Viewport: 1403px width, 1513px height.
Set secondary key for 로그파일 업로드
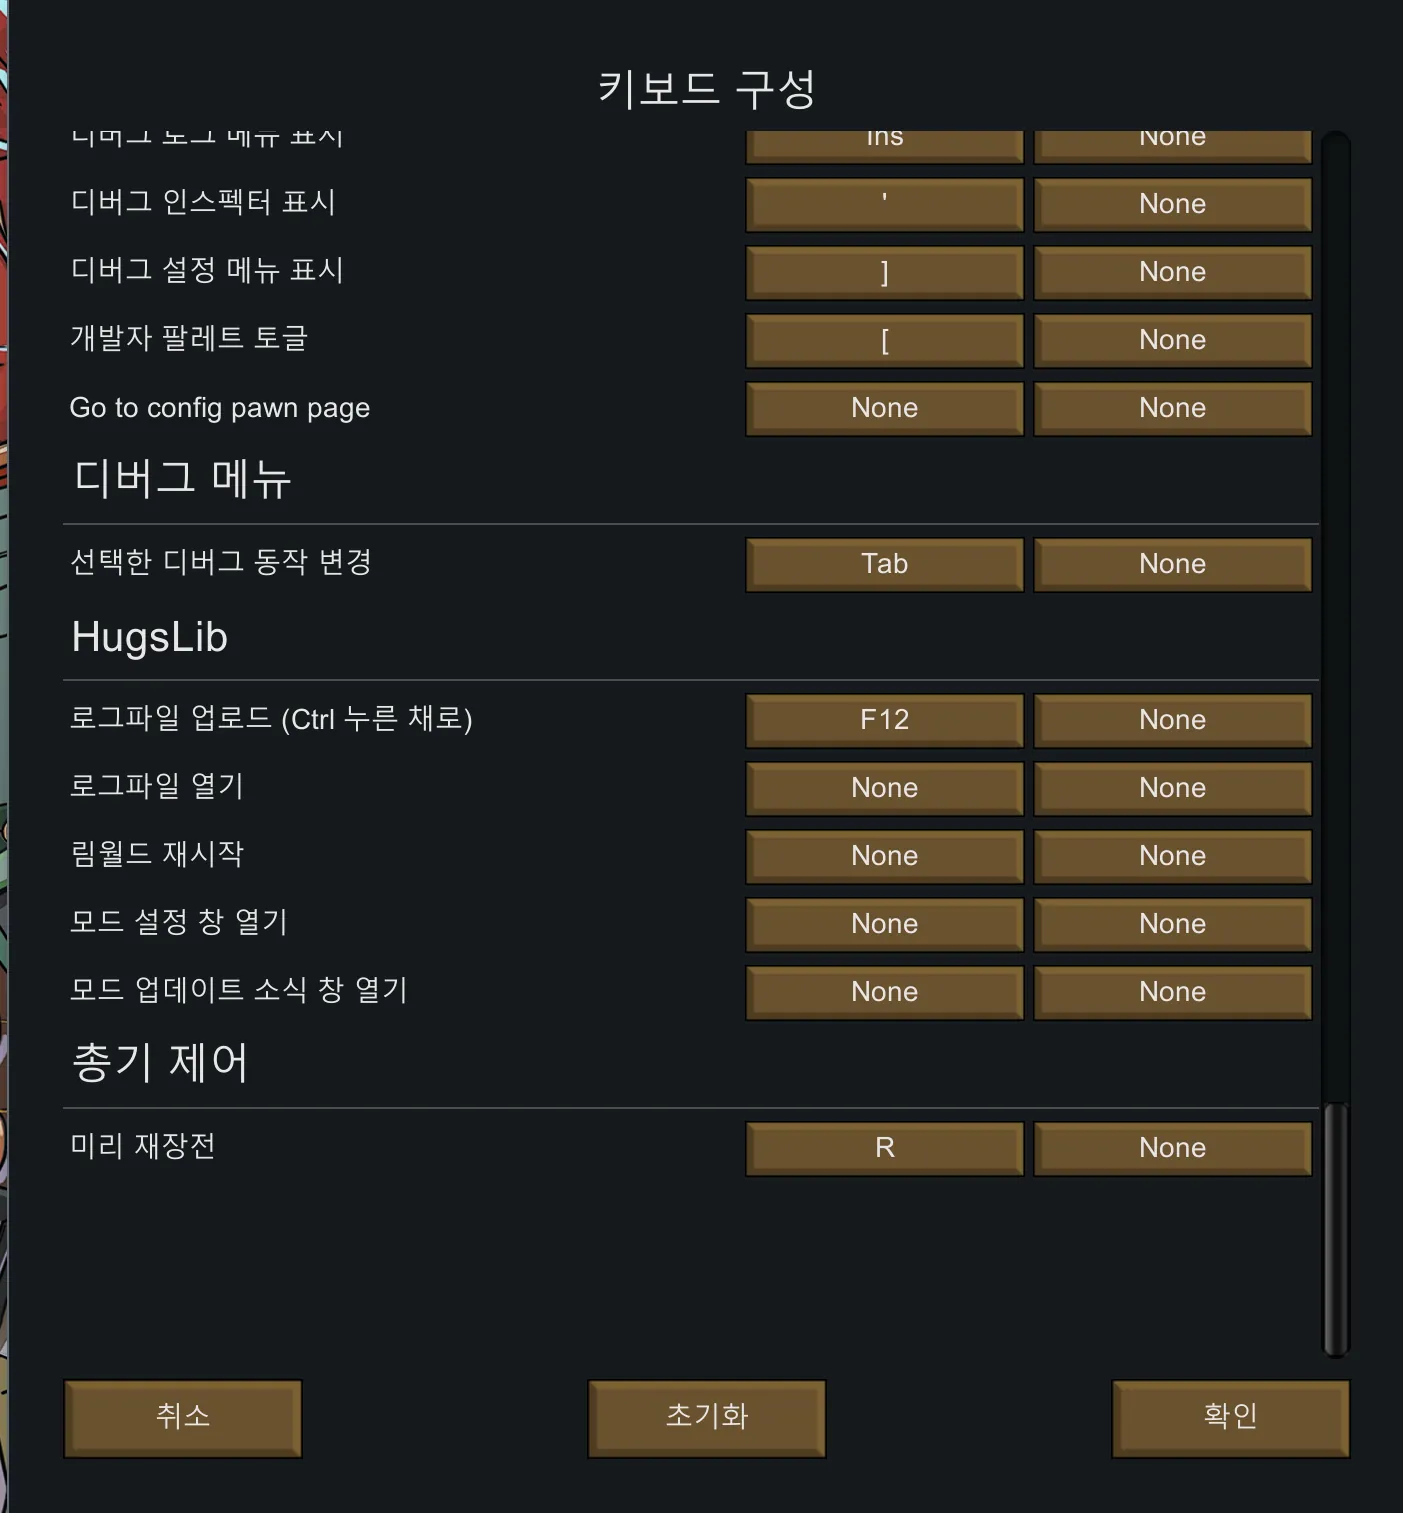[1172, 720]
